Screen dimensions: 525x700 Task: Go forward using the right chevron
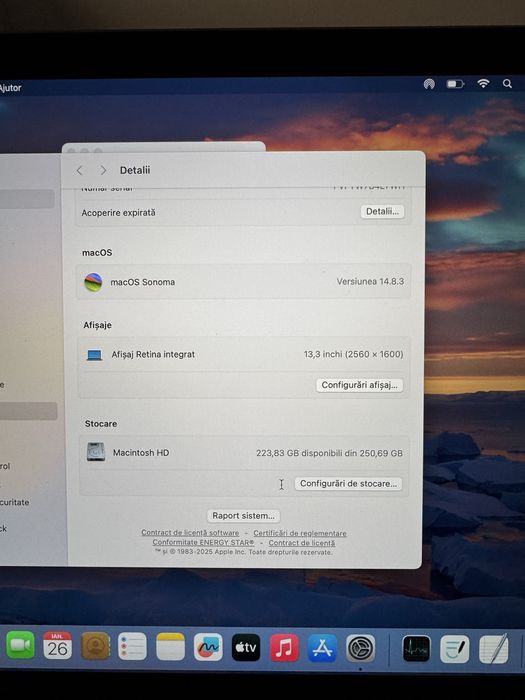coord(103,170)
